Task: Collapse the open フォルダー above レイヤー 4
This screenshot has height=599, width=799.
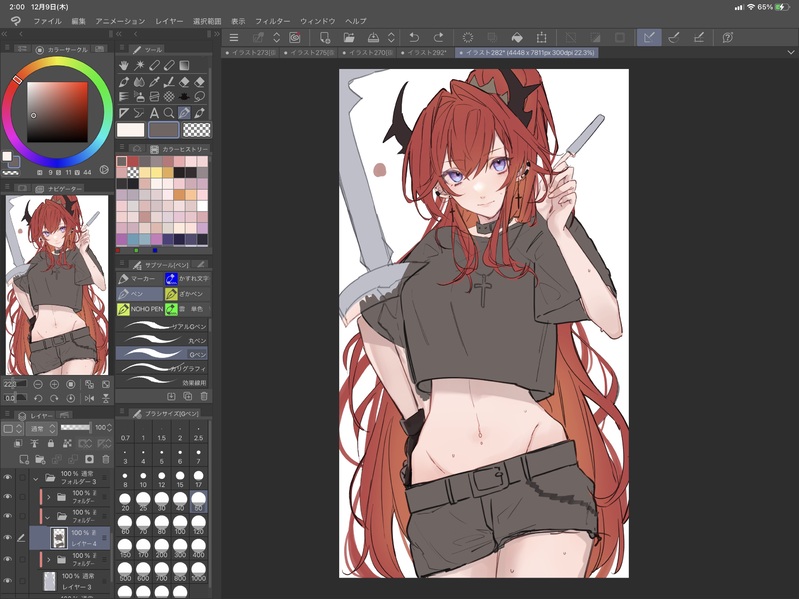Action: point(48,517)
